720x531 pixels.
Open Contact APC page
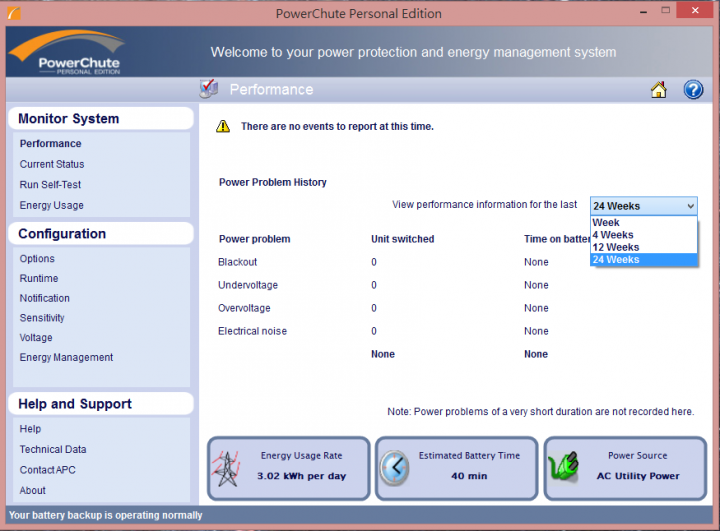pos(47,470)
